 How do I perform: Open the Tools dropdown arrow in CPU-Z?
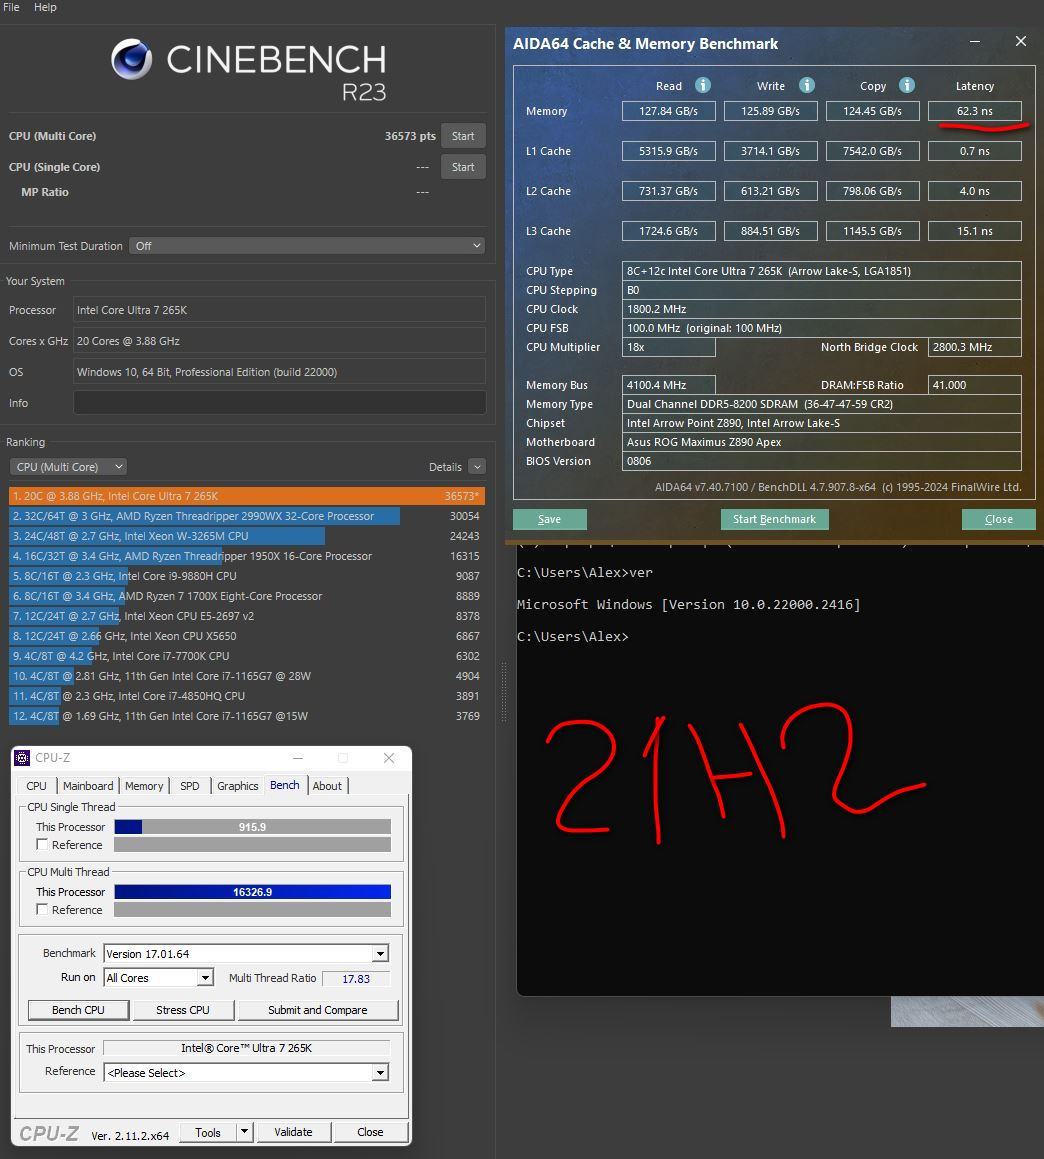245,1132
